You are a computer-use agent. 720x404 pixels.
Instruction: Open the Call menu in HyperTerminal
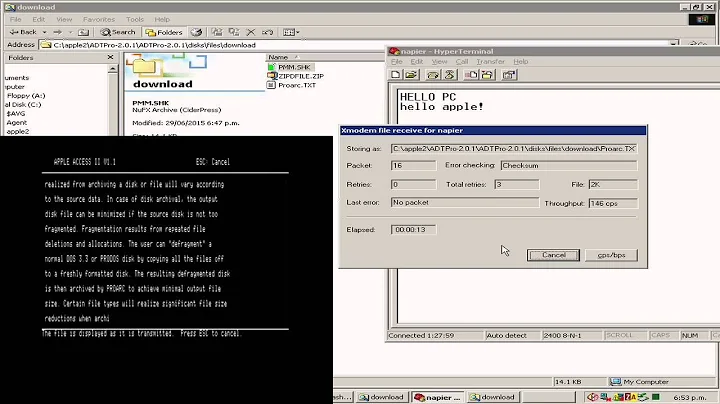[462, 62]
